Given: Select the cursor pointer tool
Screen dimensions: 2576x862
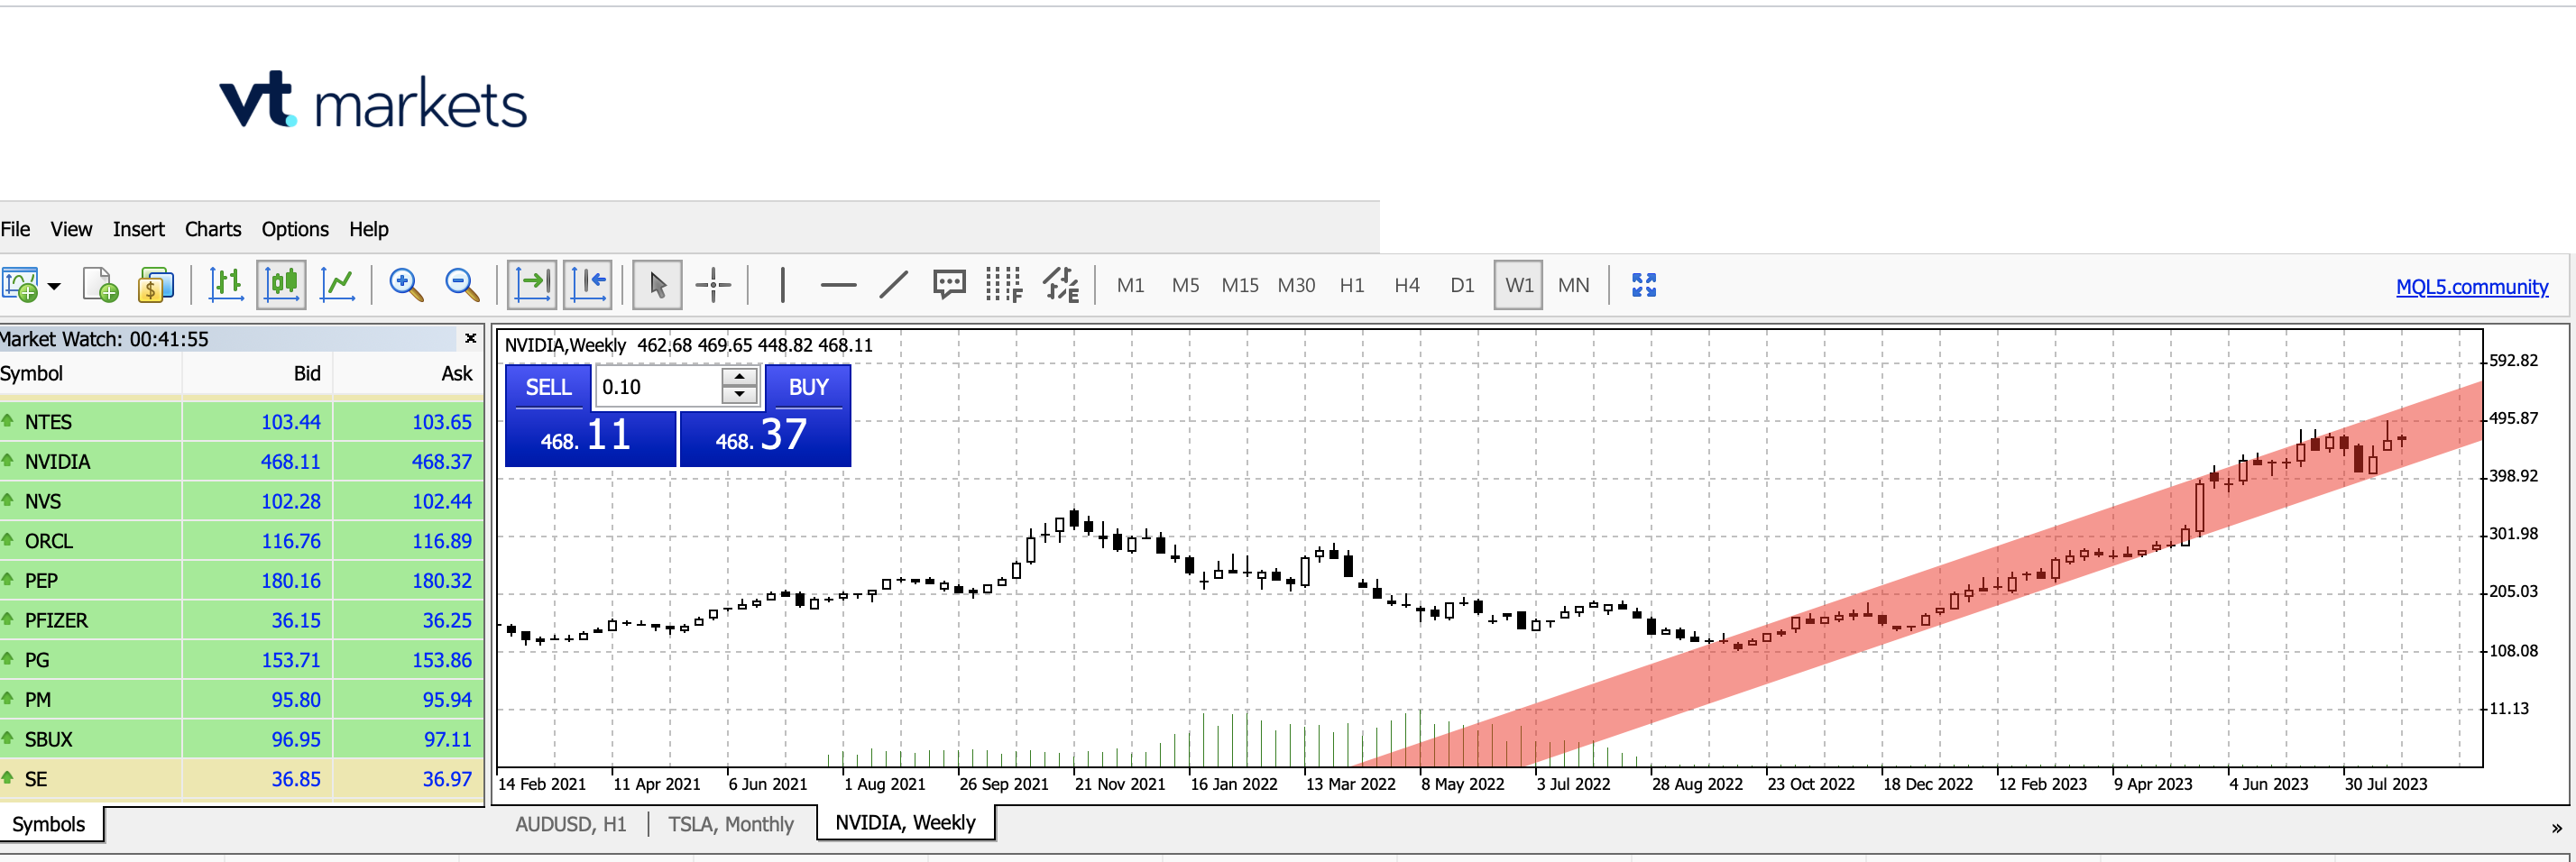Looking at the screenshot, I should (x=658, y=285).
